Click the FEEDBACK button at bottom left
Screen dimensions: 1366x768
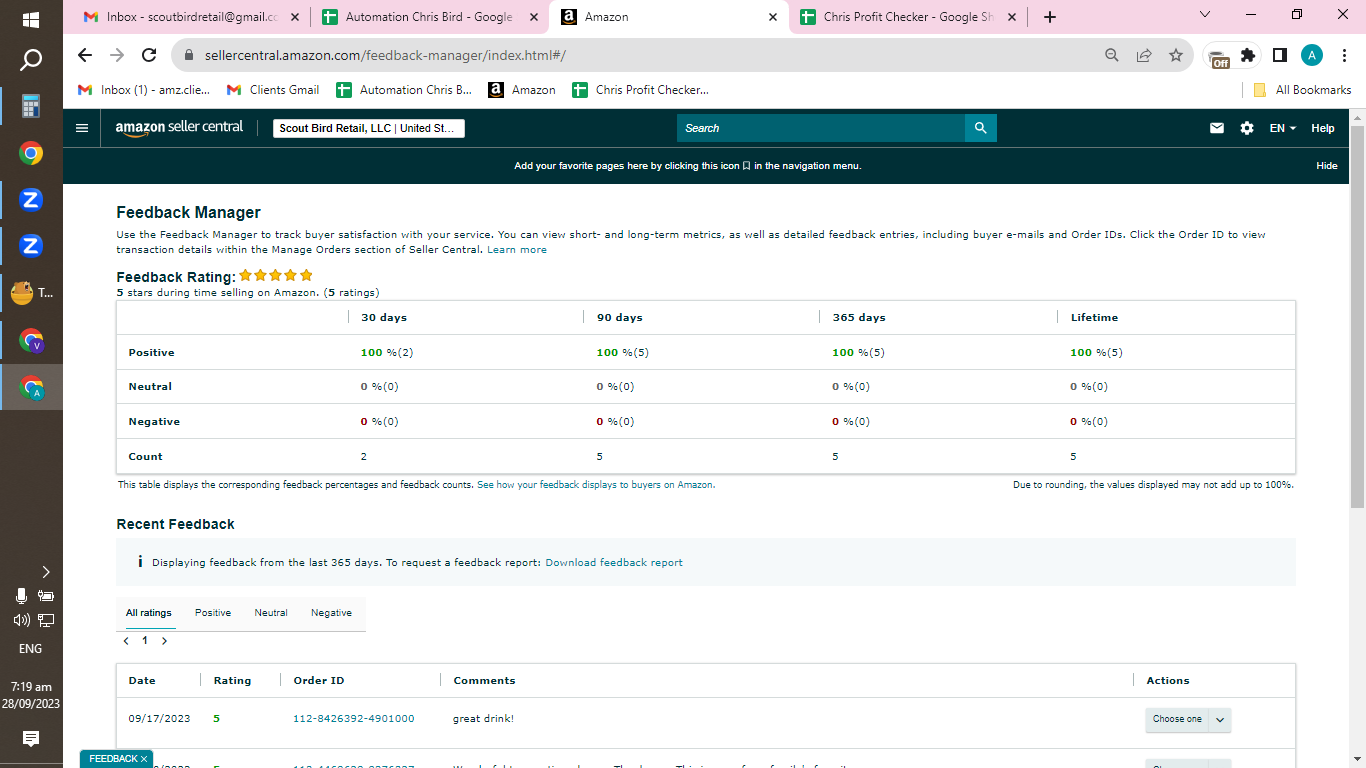(x=116, y=759)
